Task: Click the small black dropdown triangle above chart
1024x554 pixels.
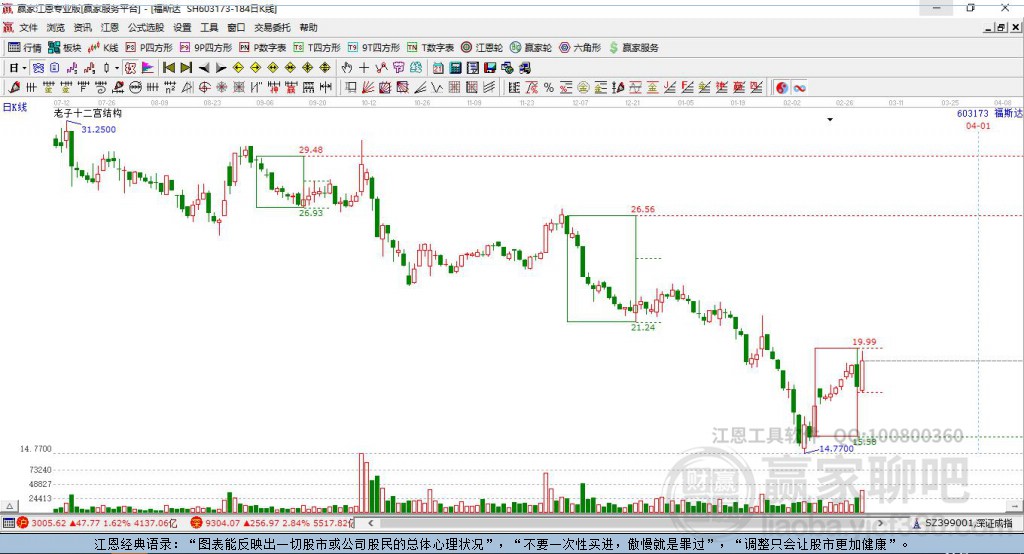Action: 830,120
